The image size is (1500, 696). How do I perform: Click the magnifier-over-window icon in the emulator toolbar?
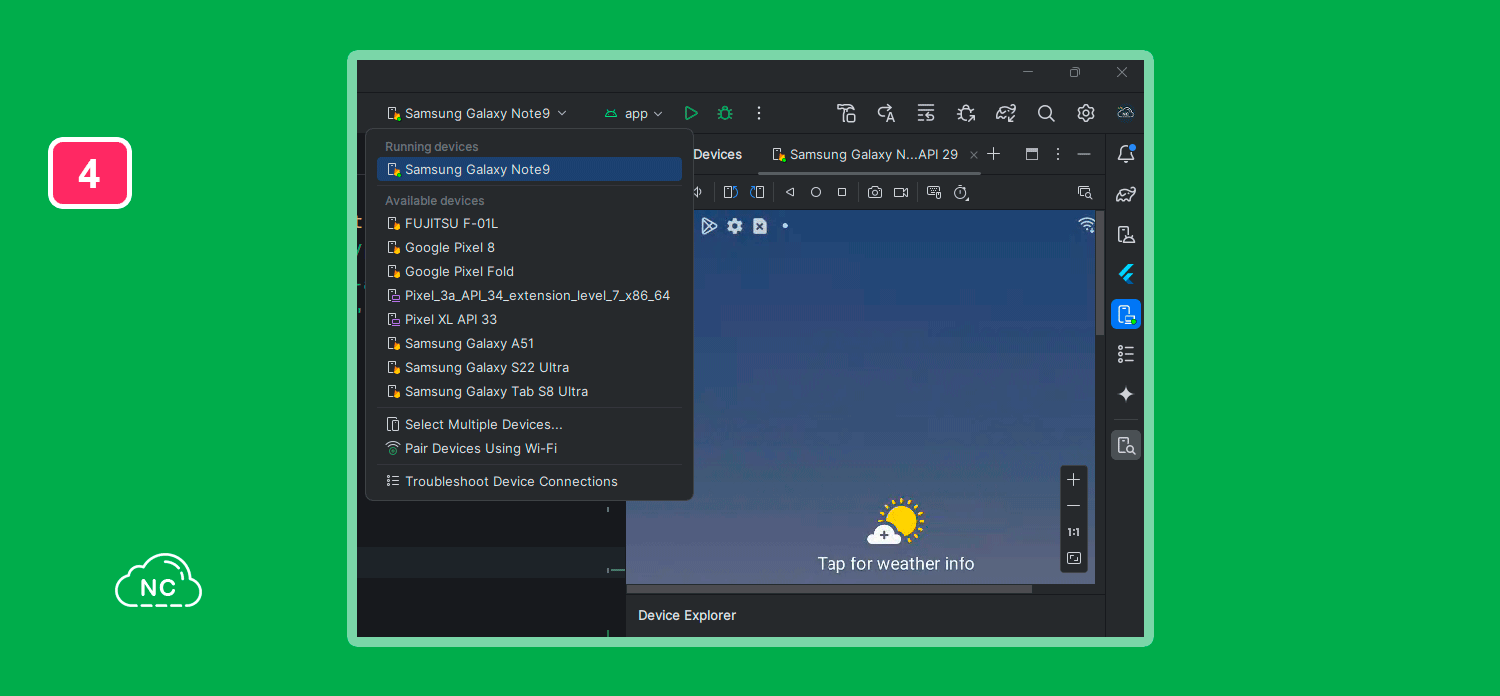click(x=1085, y=192)
